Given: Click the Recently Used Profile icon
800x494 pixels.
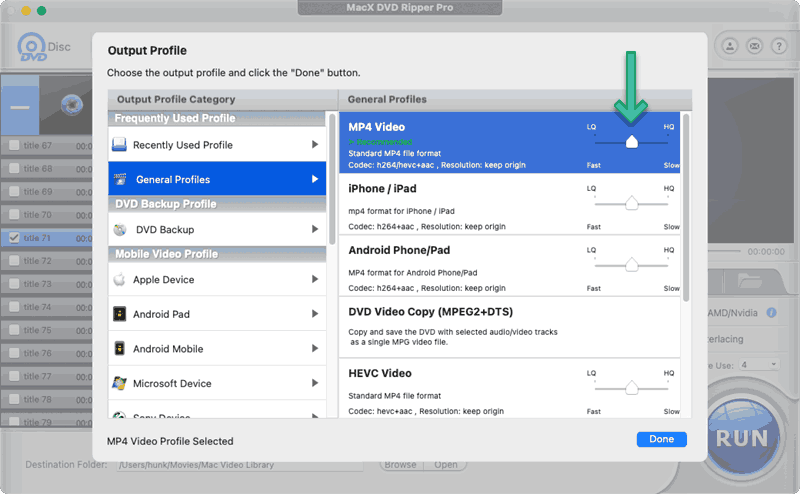Looking at the screenshot, I should [x=119, y=144].
